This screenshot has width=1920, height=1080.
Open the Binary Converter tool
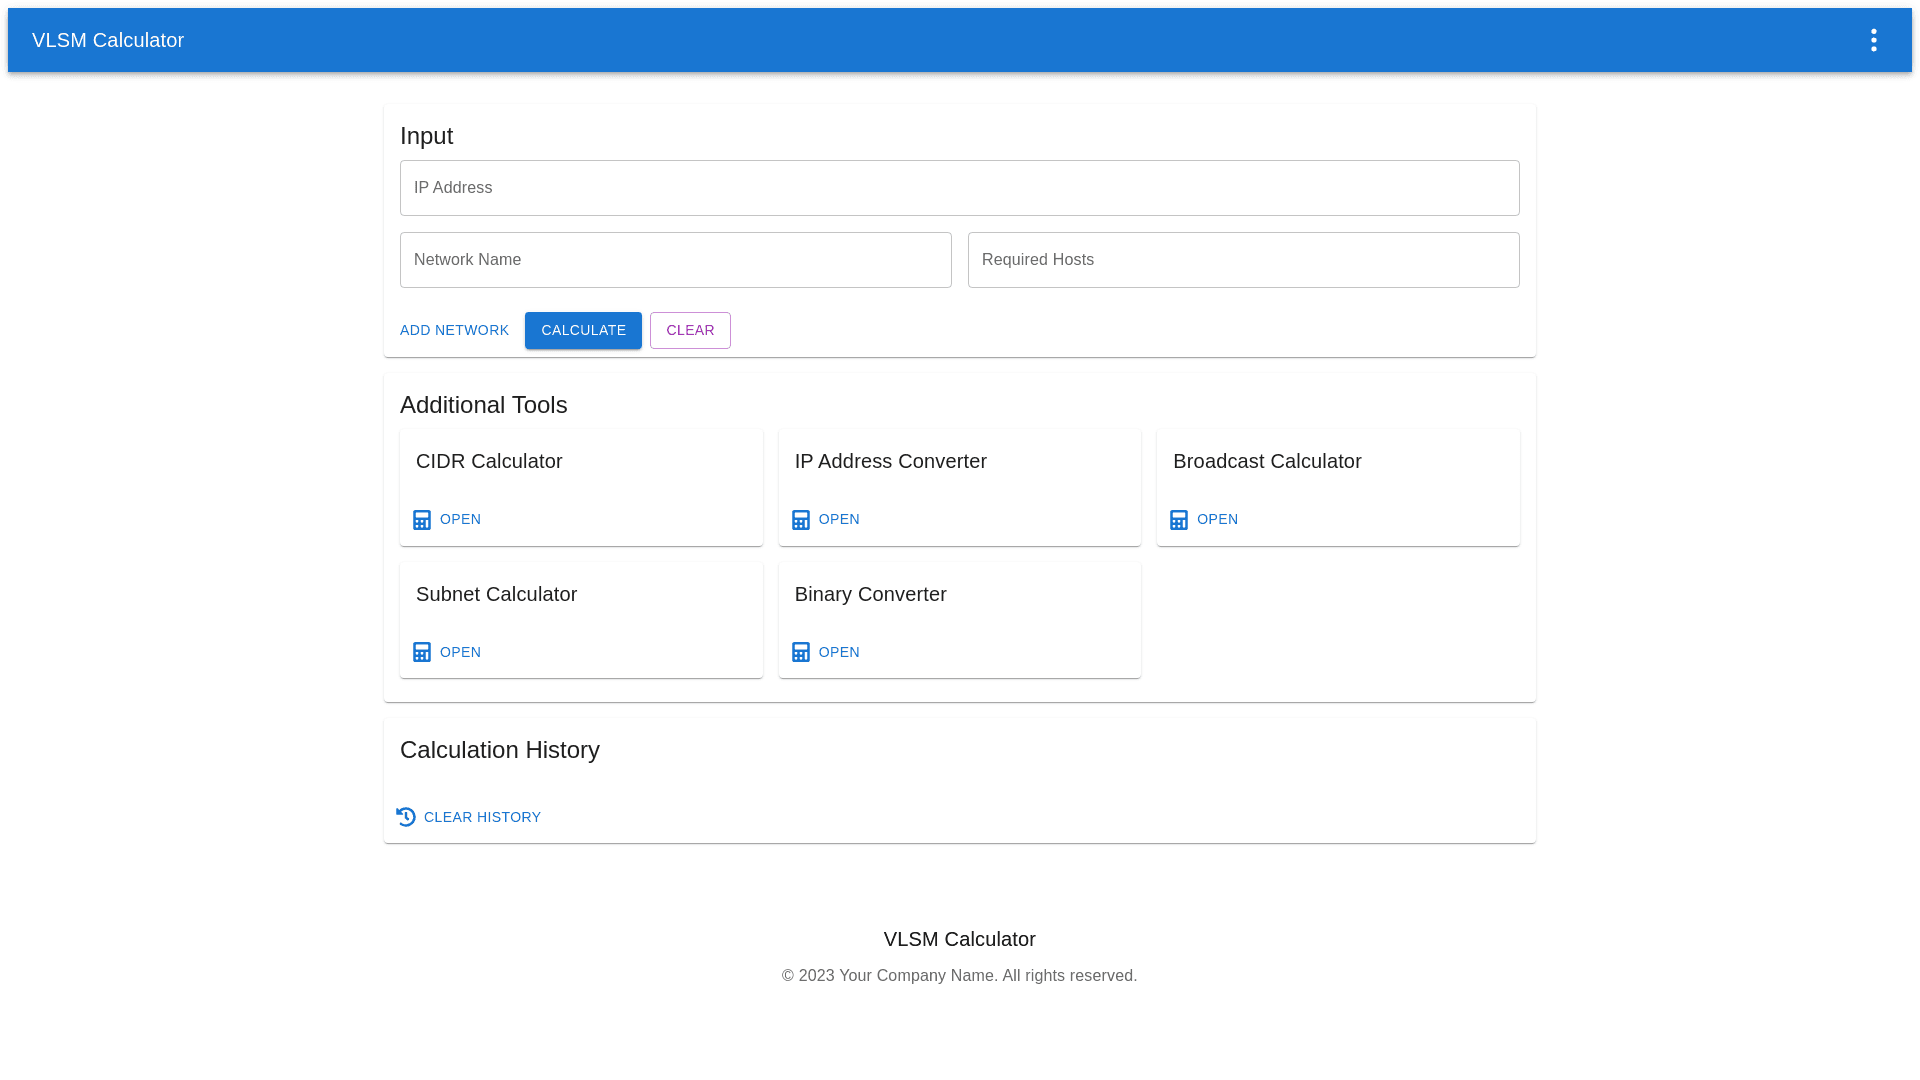[x=839, y=652]
